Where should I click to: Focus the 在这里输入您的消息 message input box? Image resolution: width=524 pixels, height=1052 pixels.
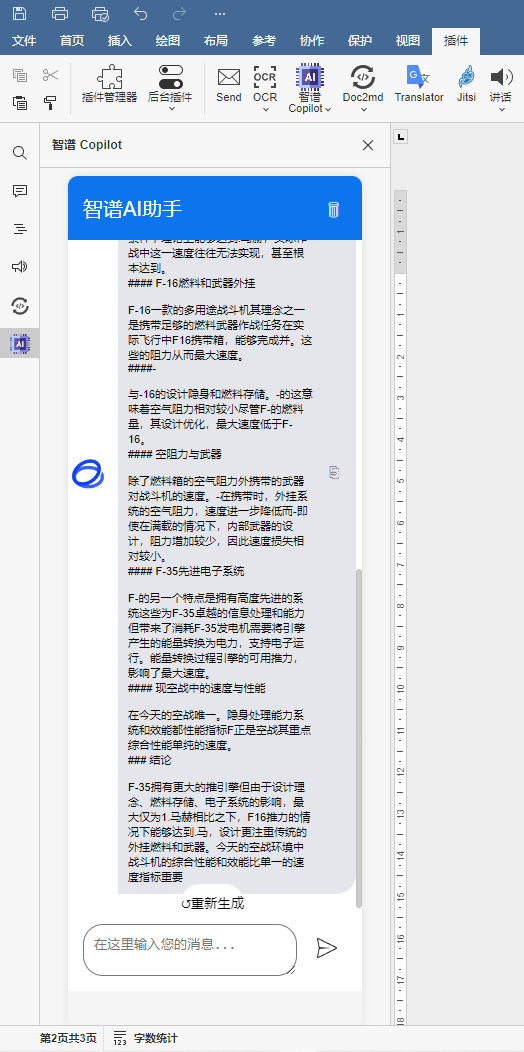(x=190, y=949)
